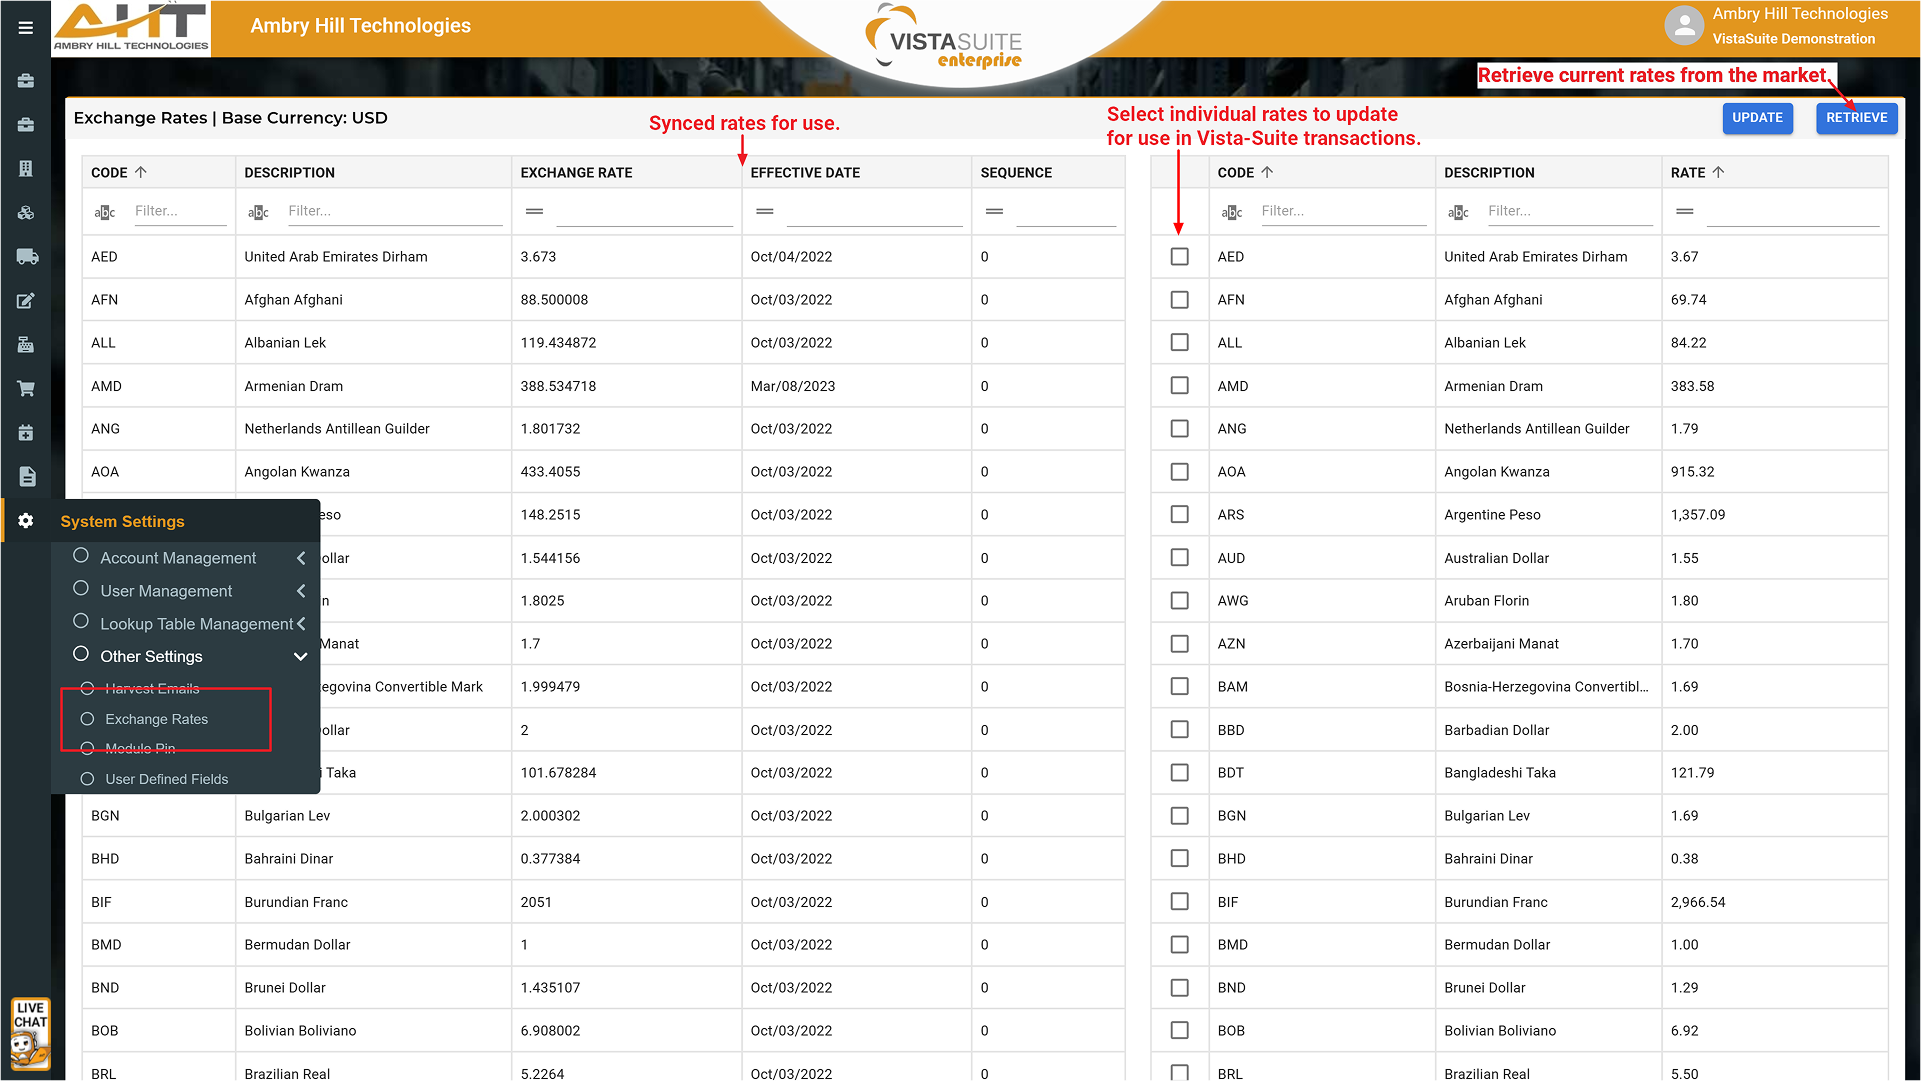Screen dimensions: 1921x1081
Task: Open the Live Chat widget
Action: (30, 1034)
